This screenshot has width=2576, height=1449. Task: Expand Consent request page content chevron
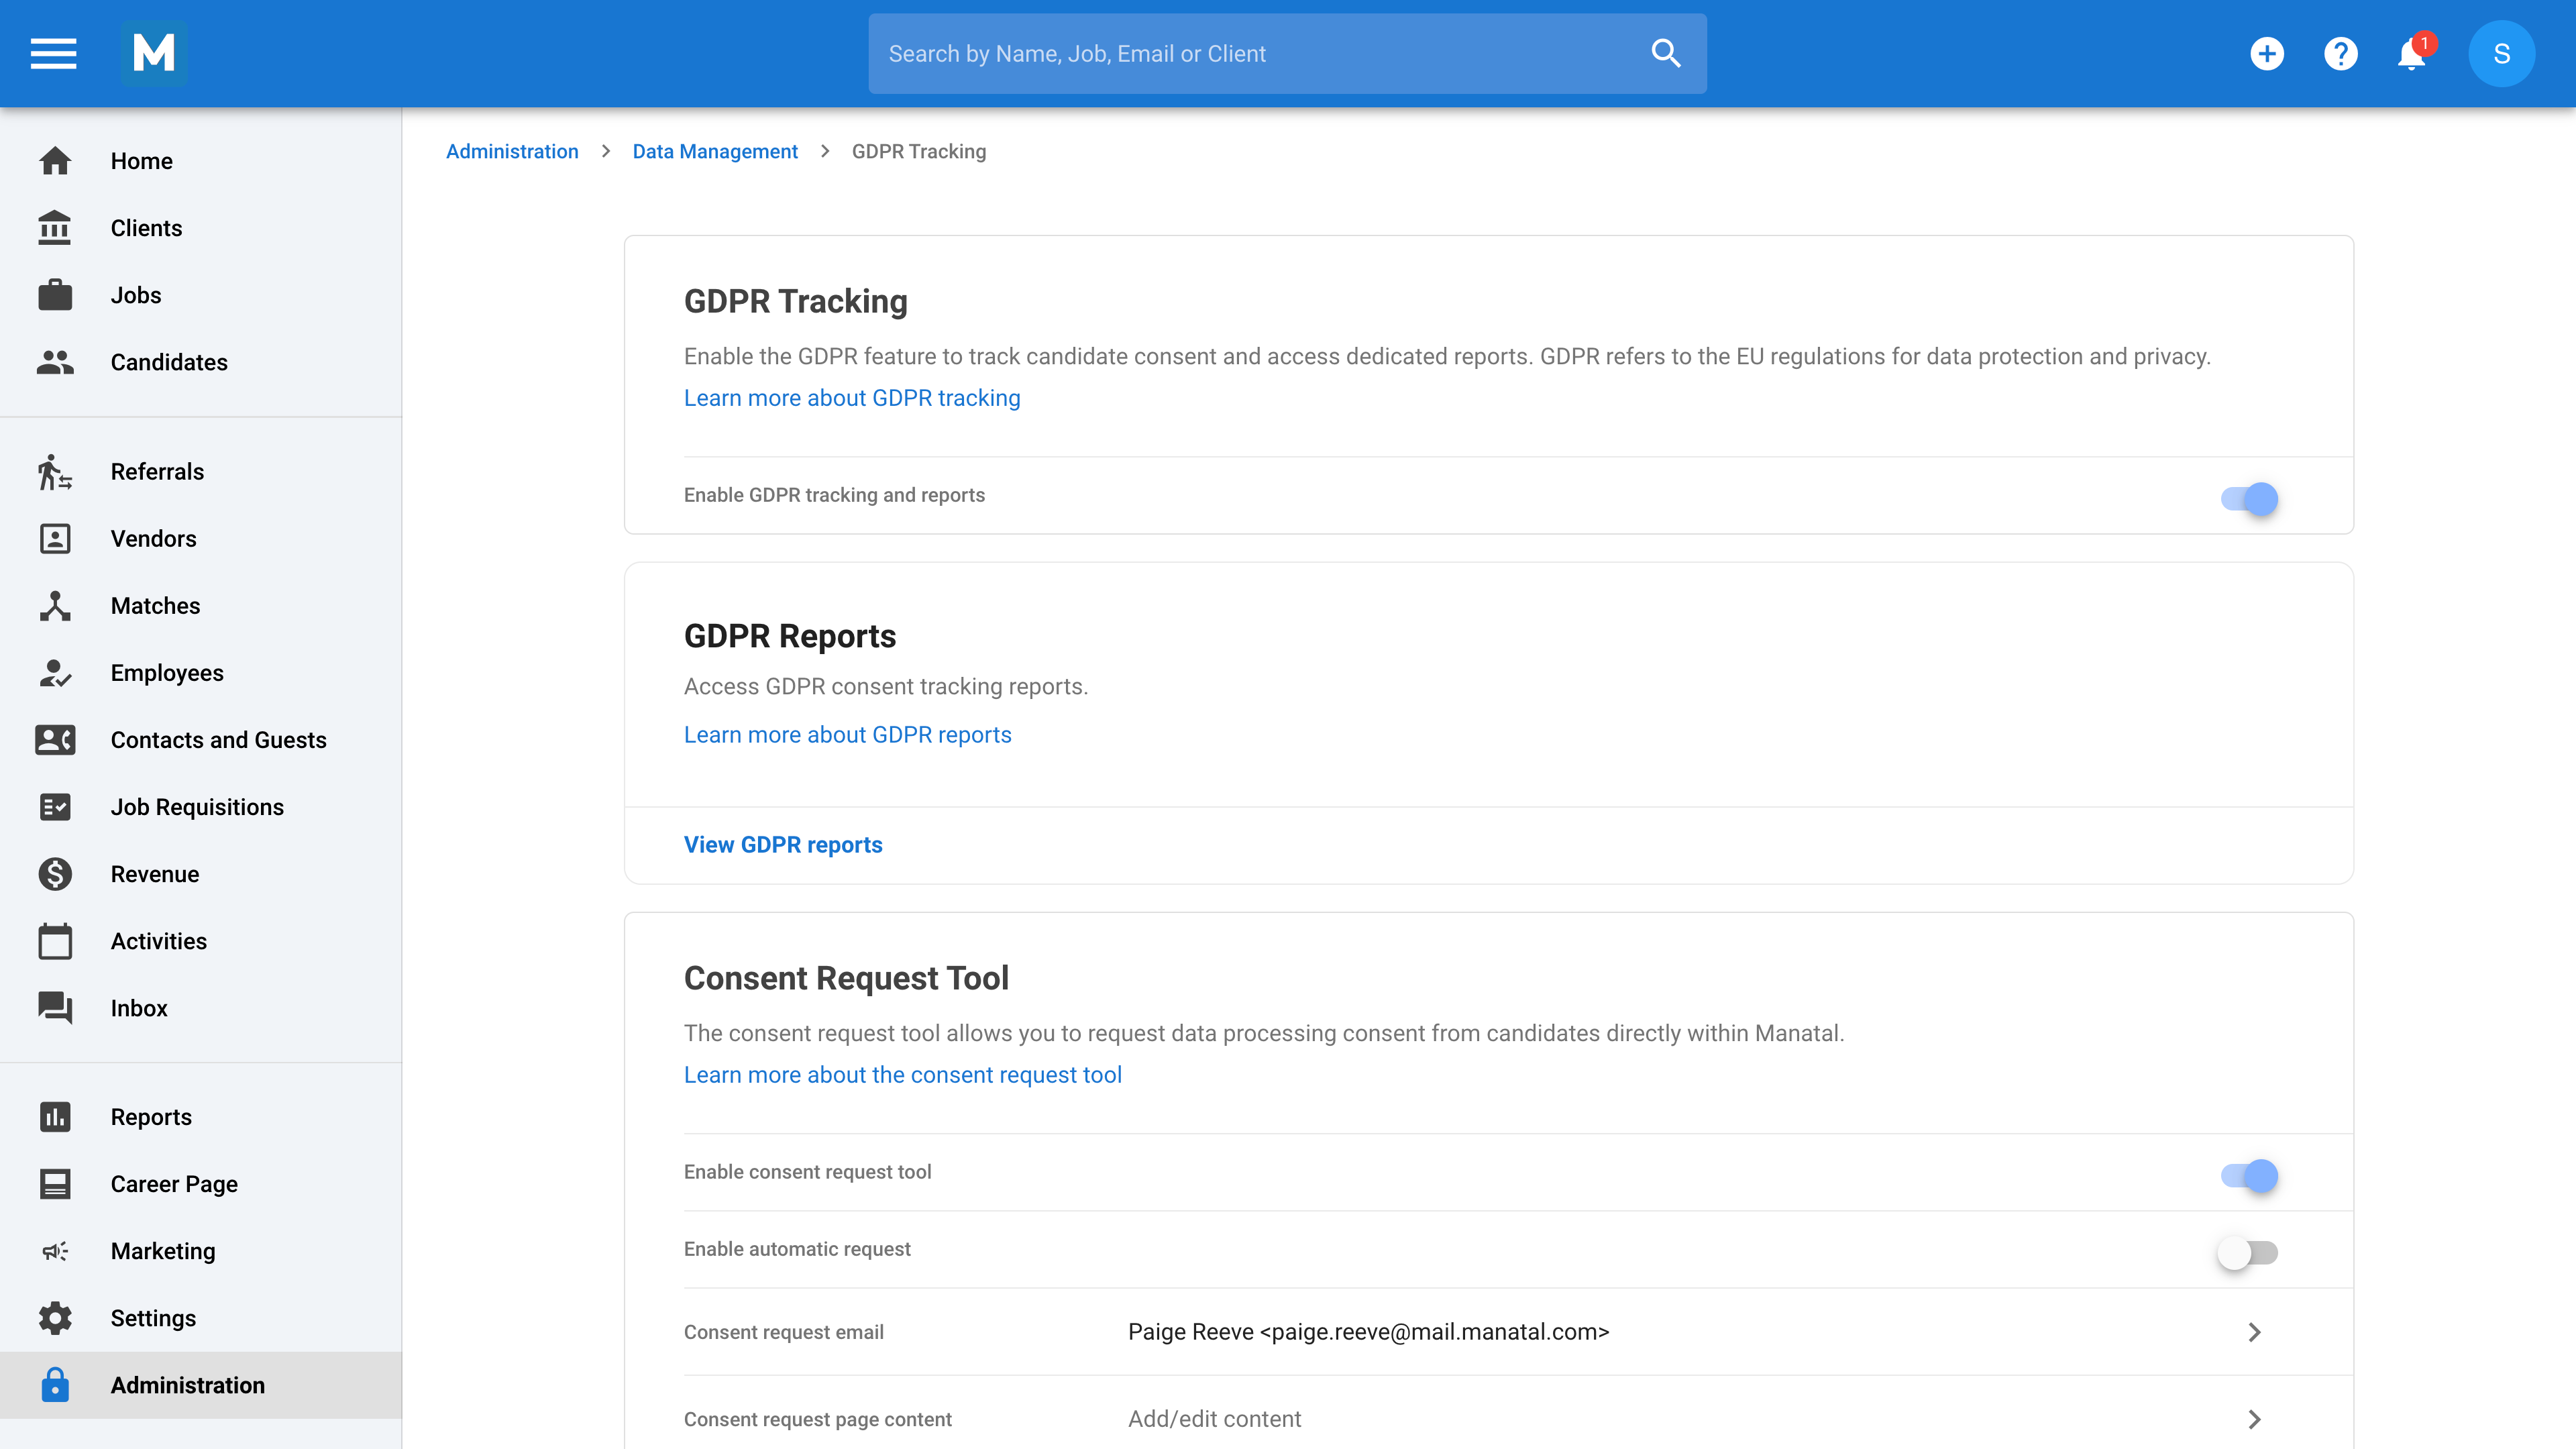click(x=2254, y=1419)
